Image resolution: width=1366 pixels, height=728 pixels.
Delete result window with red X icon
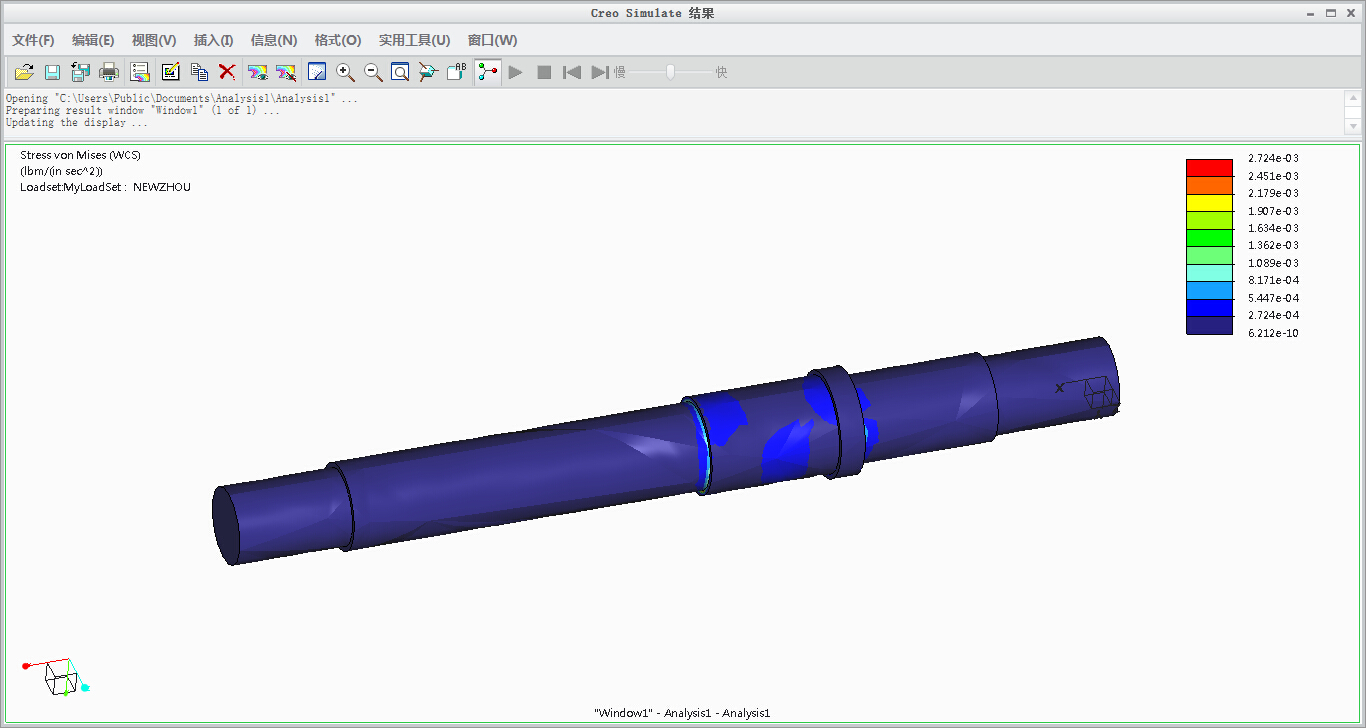click(227, 72)
